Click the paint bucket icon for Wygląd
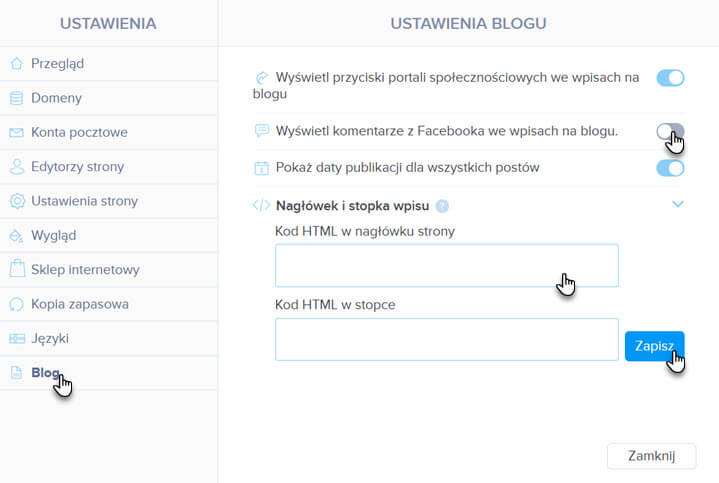The image size is (719, 483). [16, 235]
